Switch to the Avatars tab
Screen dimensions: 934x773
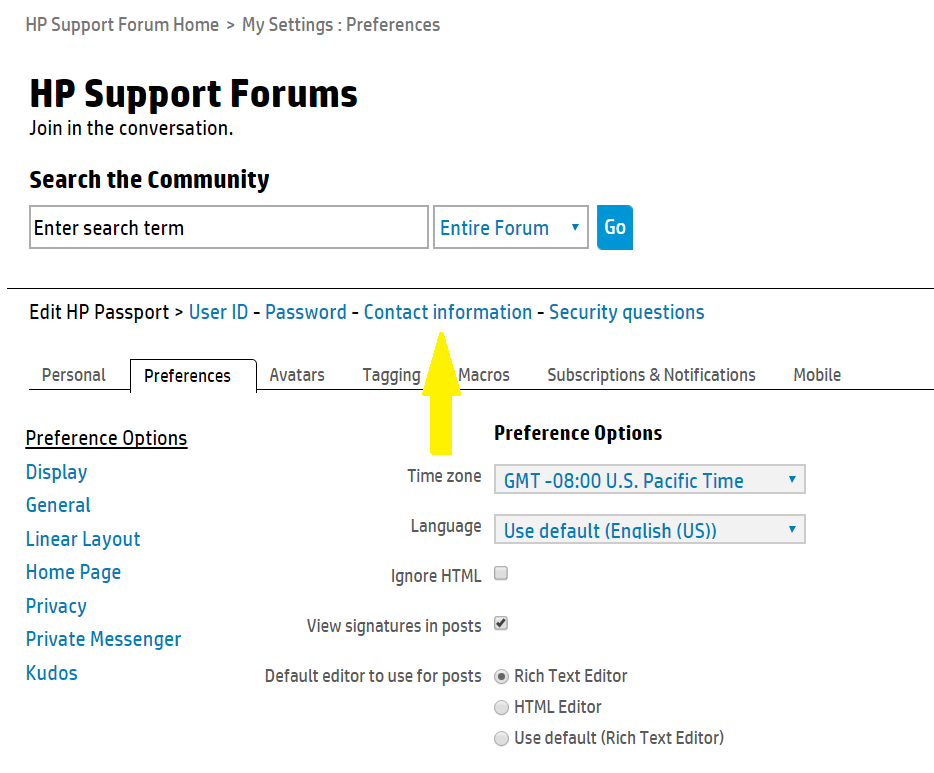pyautogui.click(x=296, y=375)
